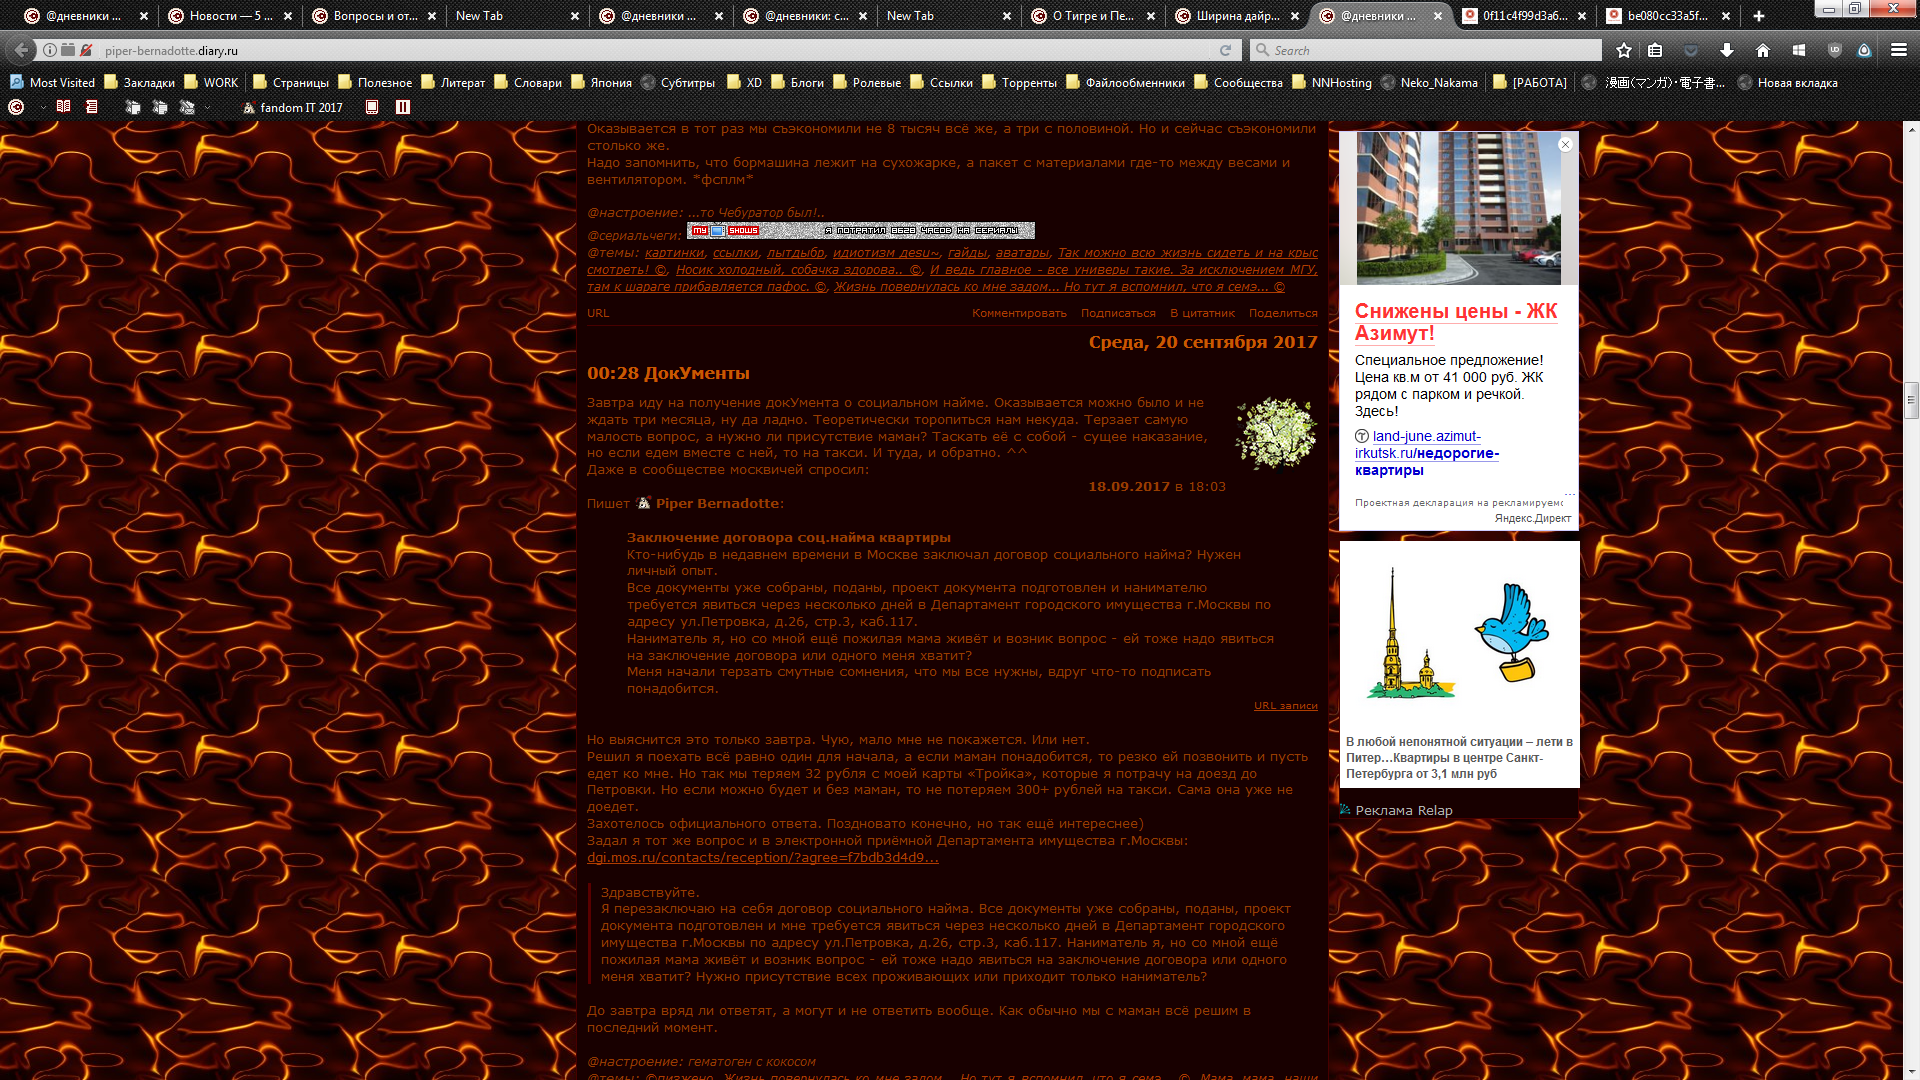Click the reload page button
The width and height of the screenshot is (1920, 1080).
point(1225,50)
